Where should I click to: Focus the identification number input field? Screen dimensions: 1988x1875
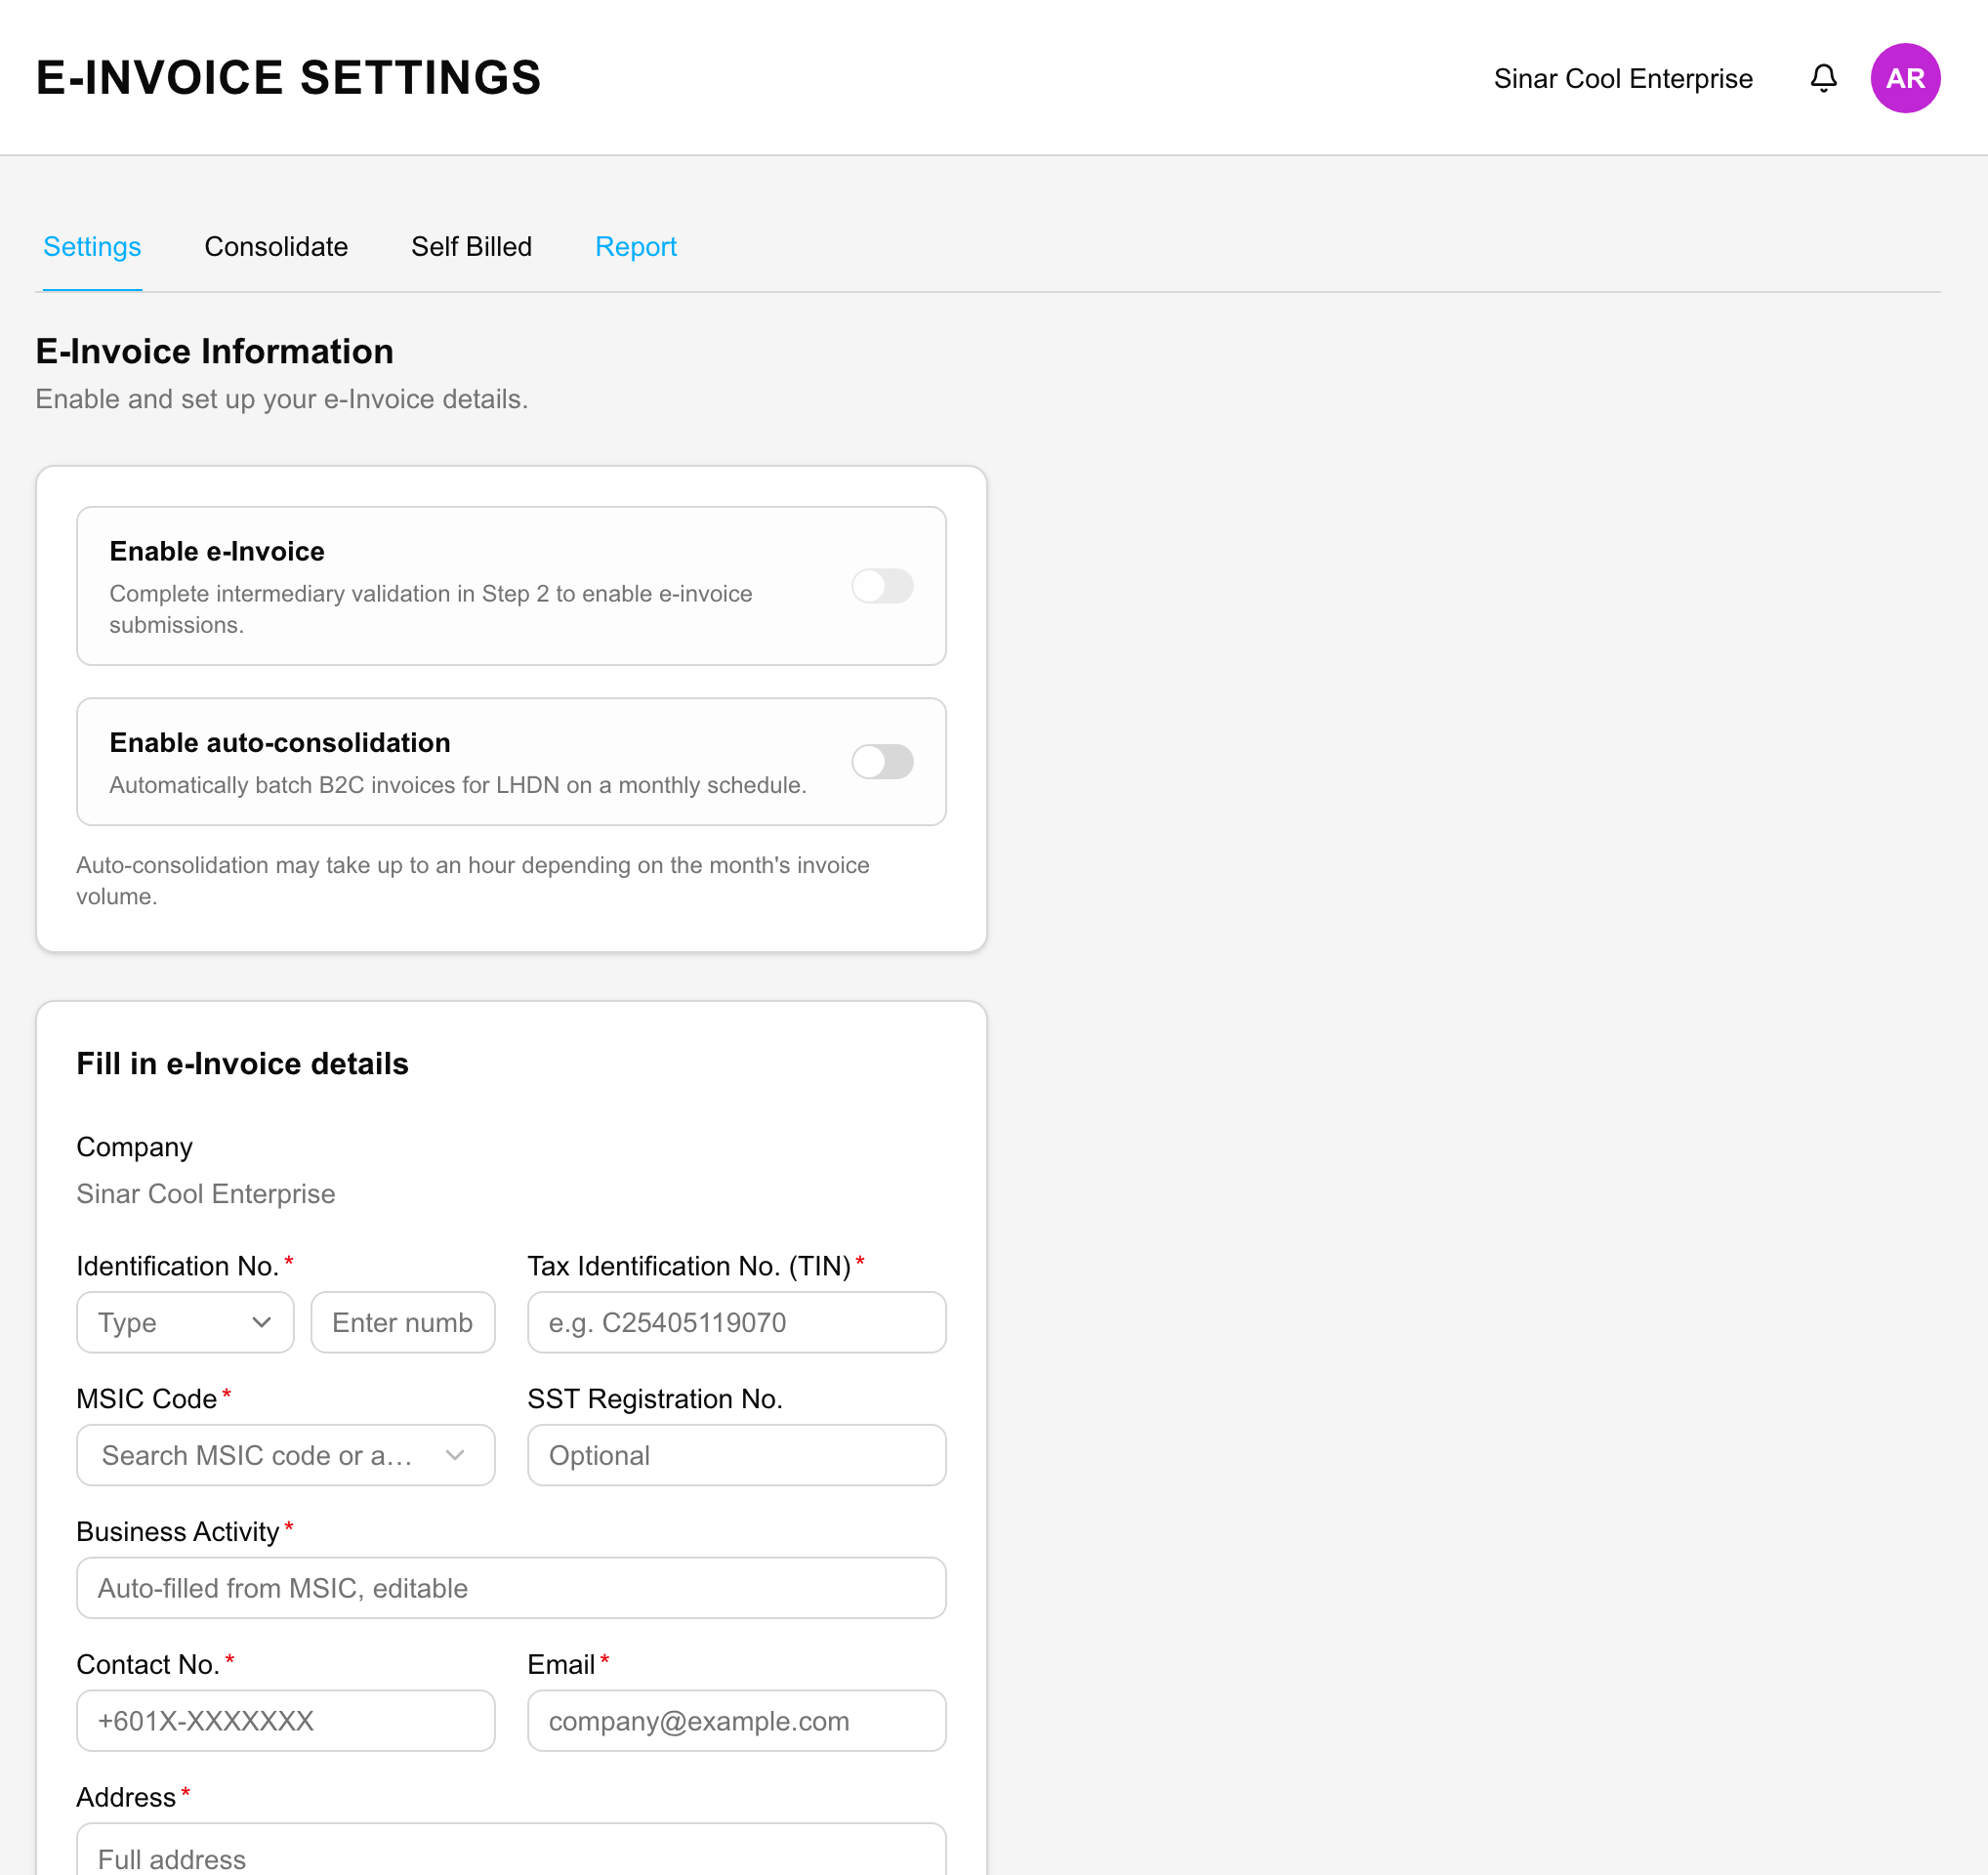point(403,1322)
